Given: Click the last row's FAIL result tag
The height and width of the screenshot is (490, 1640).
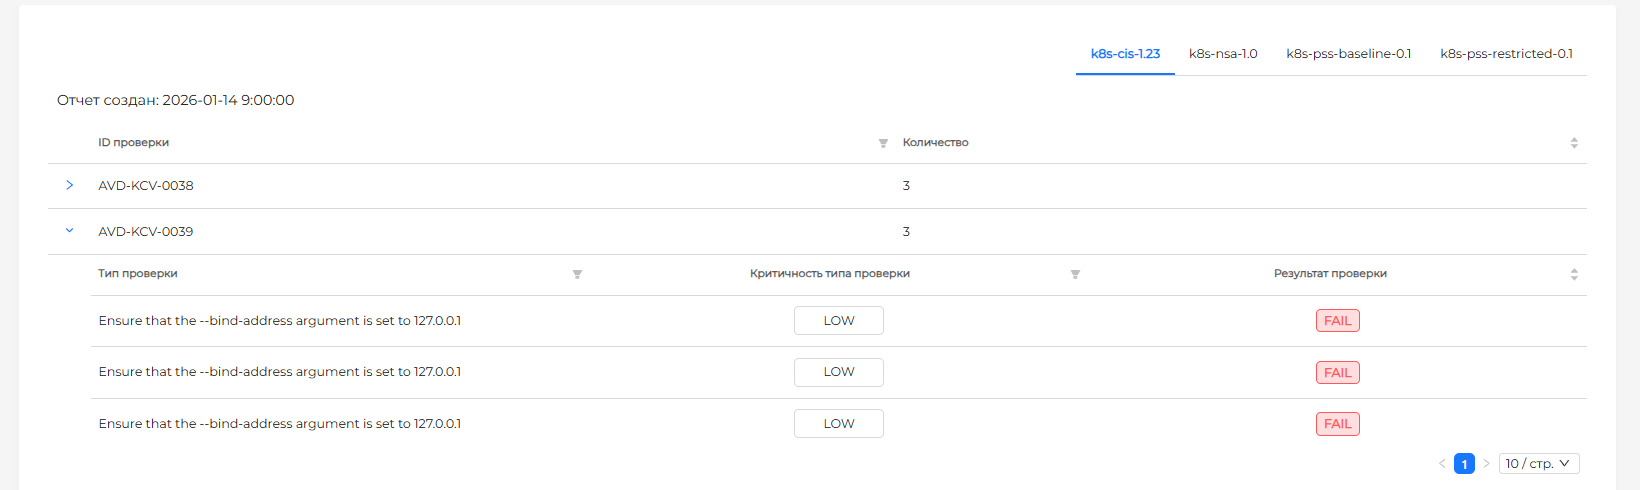Looking at the screenshot, I should 1337,424.
